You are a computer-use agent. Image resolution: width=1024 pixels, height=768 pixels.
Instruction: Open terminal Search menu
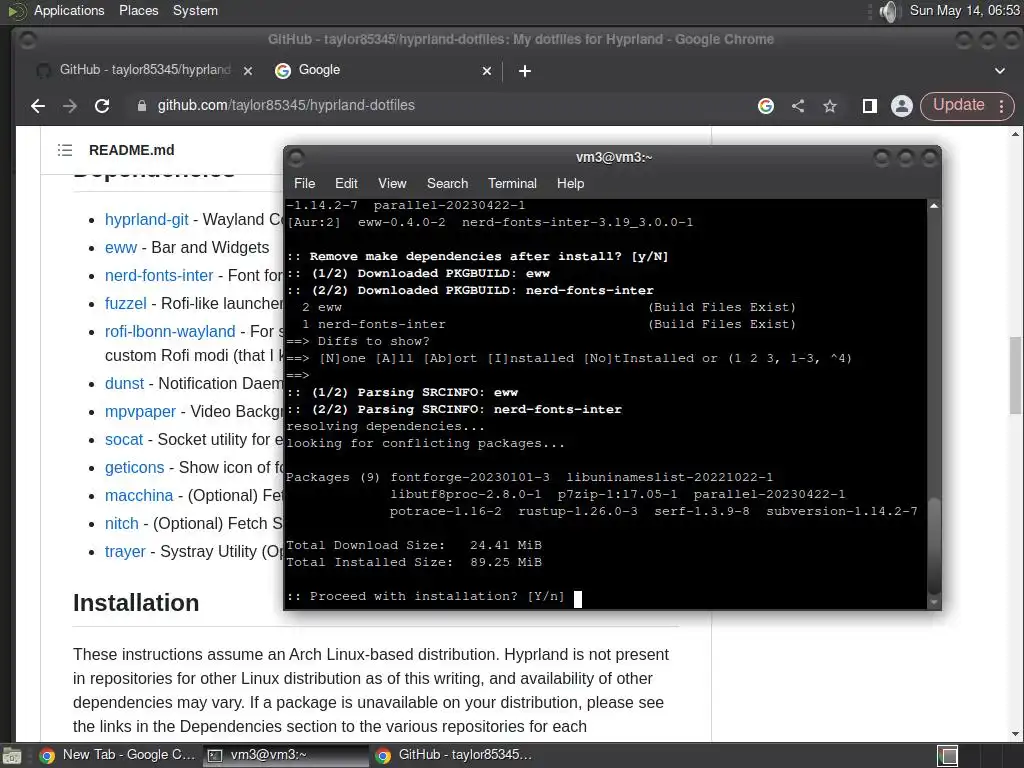(447, 184)
